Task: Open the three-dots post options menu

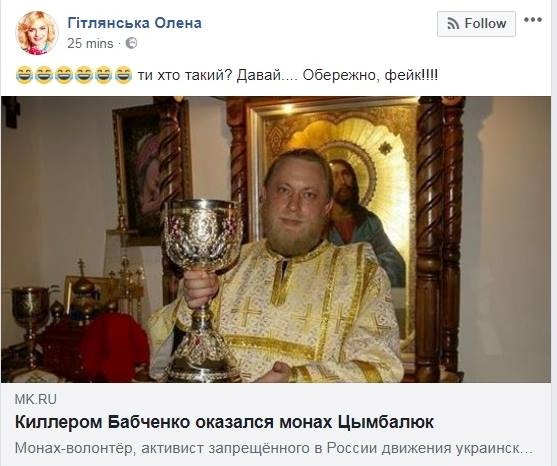Action: pyautogui.click(x=533, y=20)
